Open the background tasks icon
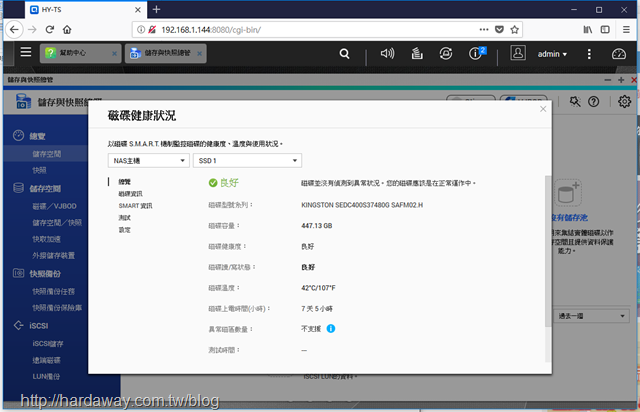The height and width of the screenshot is (412, 640). [417, 53]
